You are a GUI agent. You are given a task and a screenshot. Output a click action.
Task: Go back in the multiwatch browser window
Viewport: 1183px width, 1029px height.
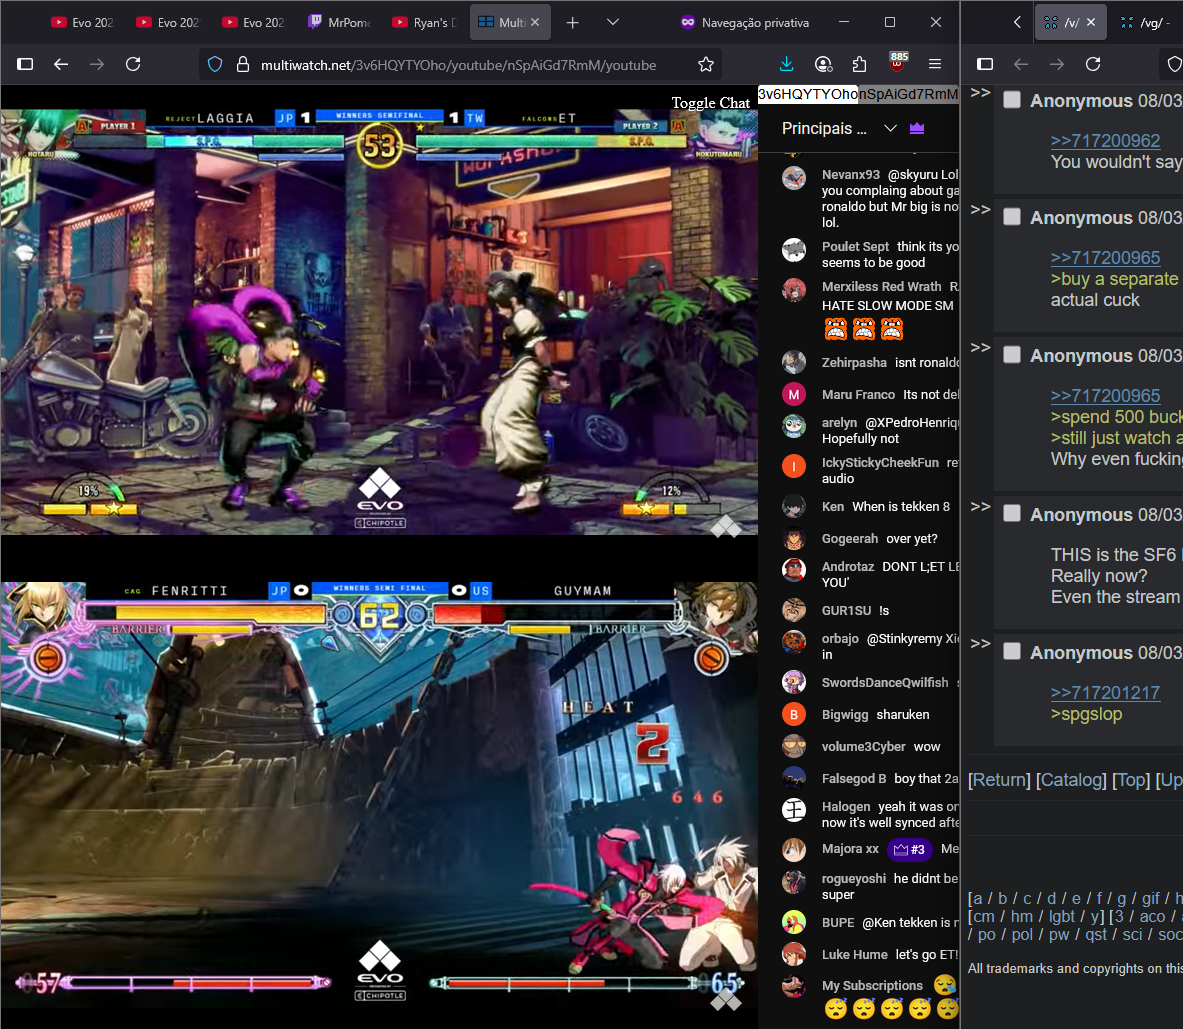pyautogui.click(x=61, y=64)
